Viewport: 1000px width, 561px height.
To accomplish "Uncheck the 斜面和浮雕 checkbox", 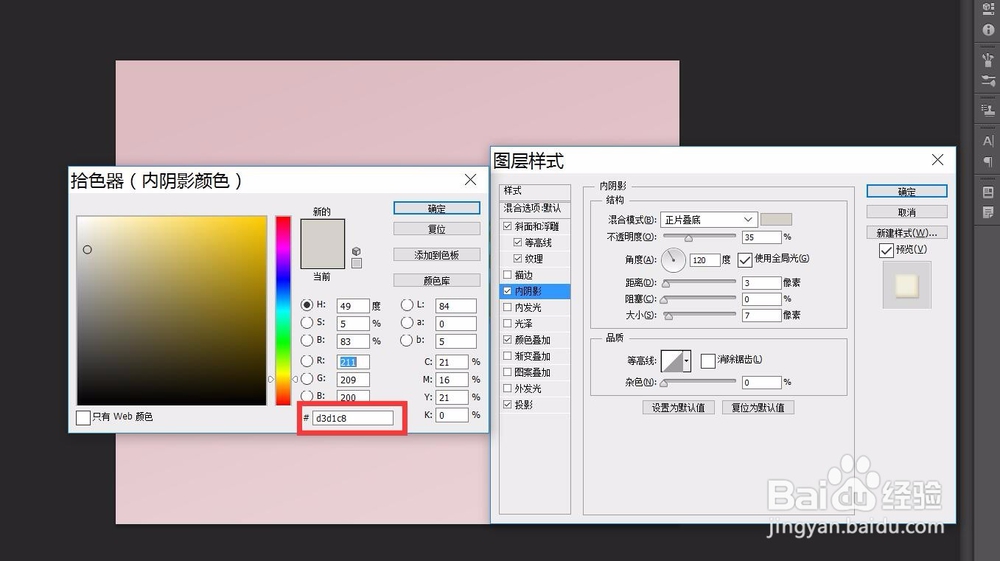I will (508, 226).
